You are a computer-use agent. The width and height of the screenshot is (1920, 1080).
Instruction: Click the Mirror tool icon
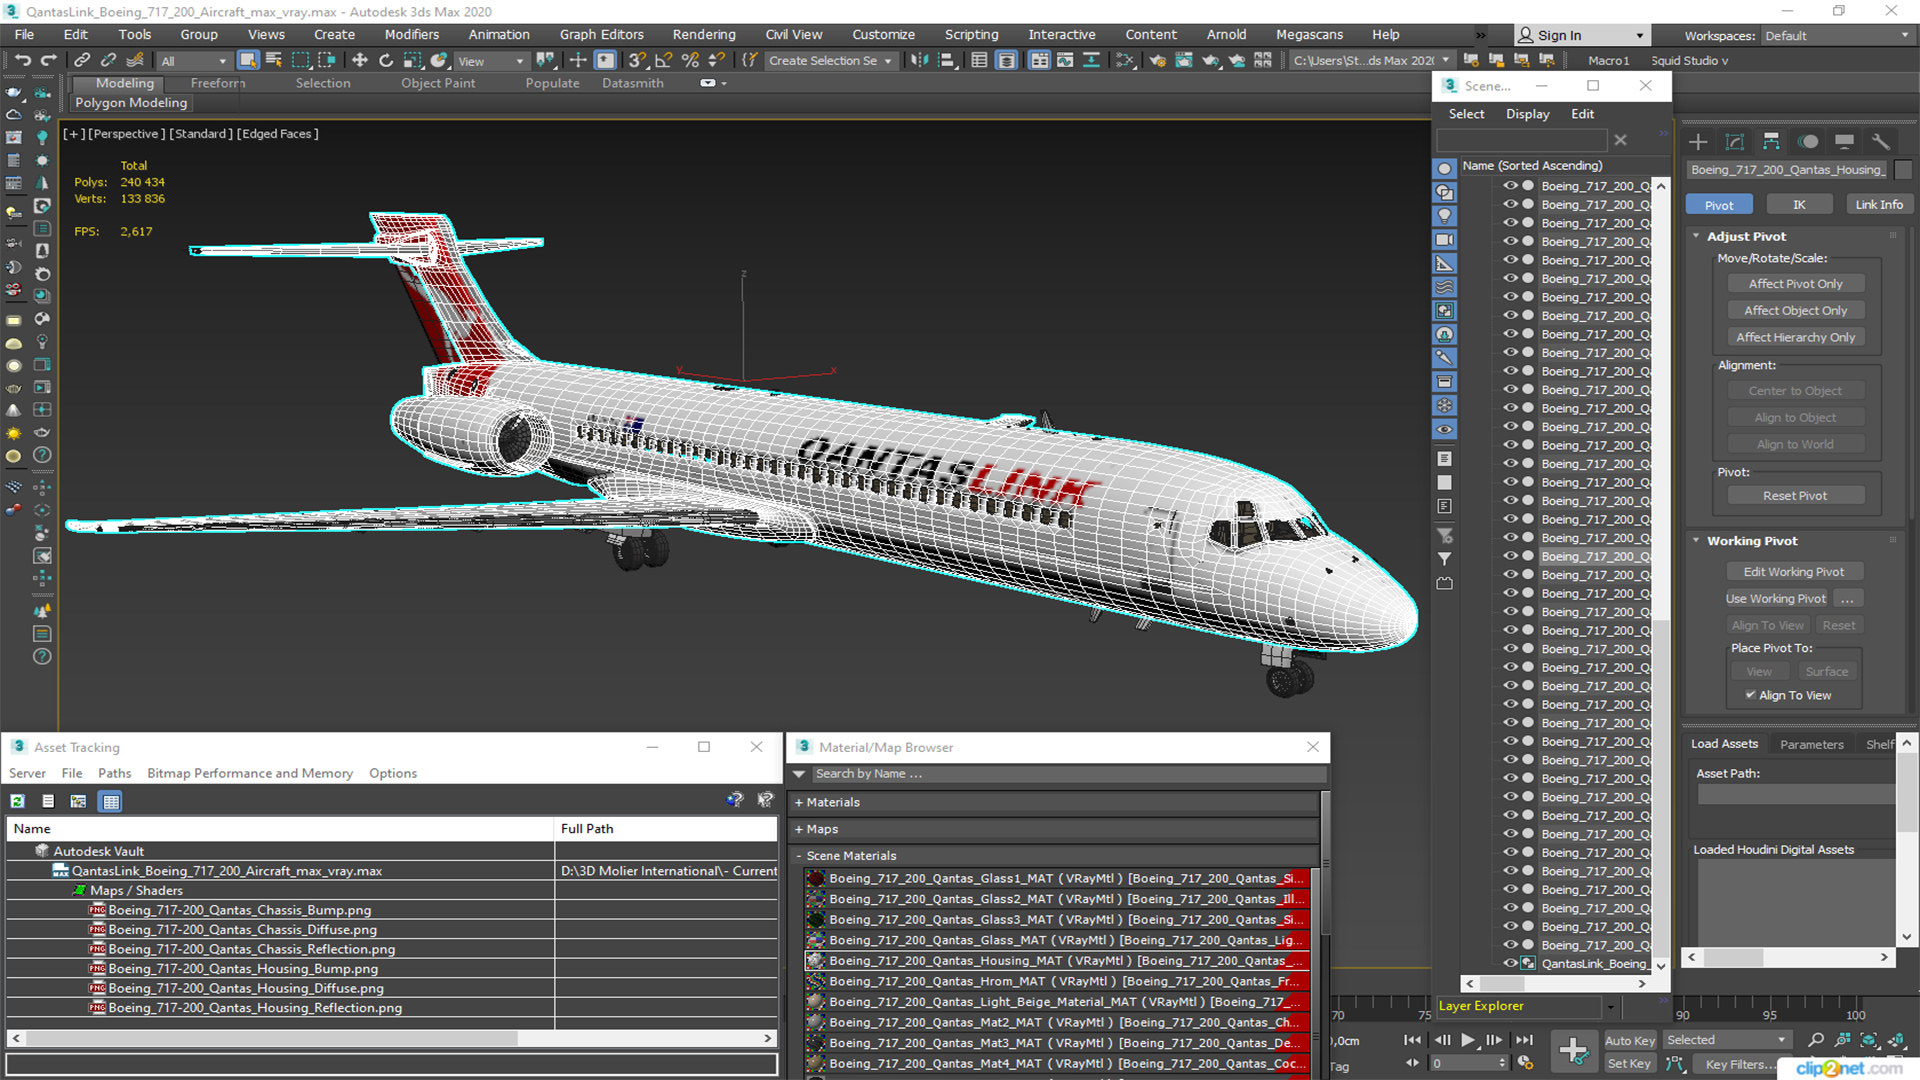click(x=919, y=61)
